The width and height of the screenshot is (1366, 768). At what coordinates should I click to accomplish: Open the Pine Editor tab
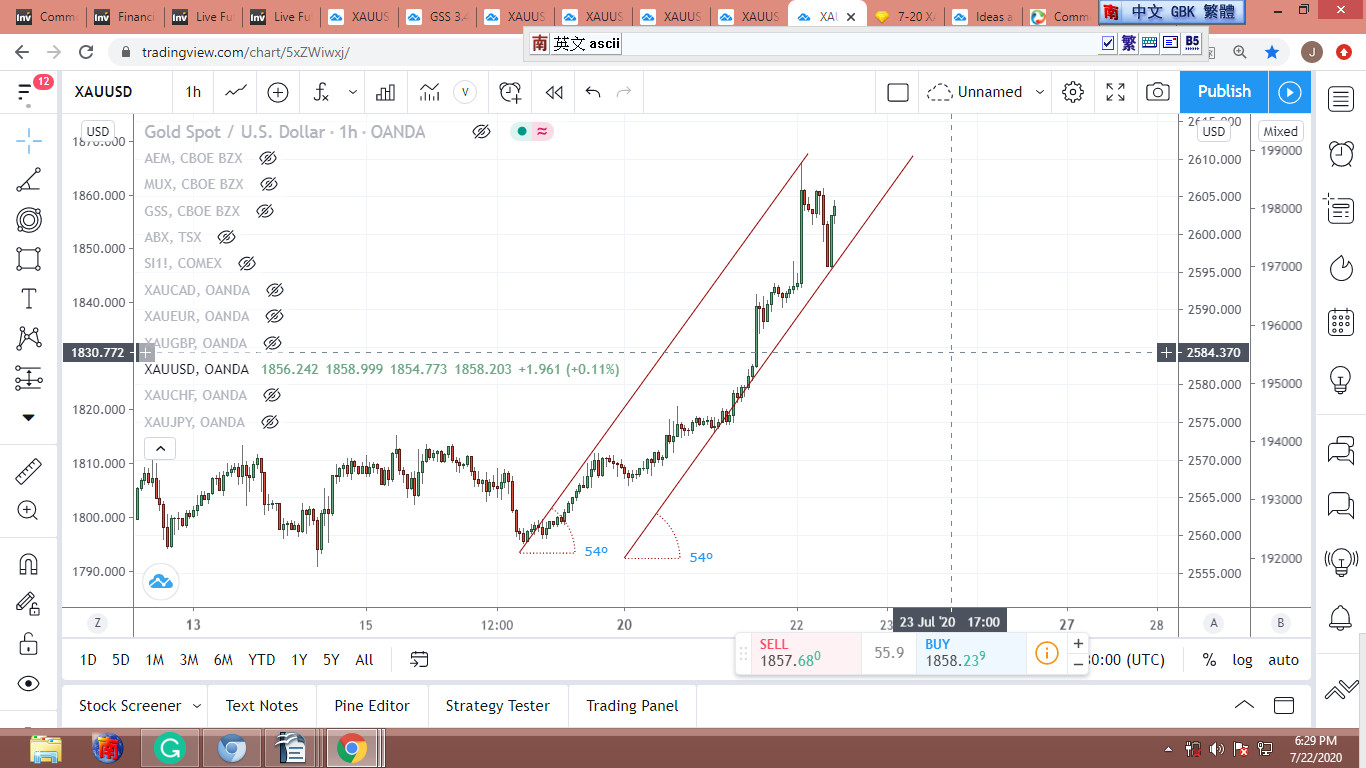pos(372,706)
